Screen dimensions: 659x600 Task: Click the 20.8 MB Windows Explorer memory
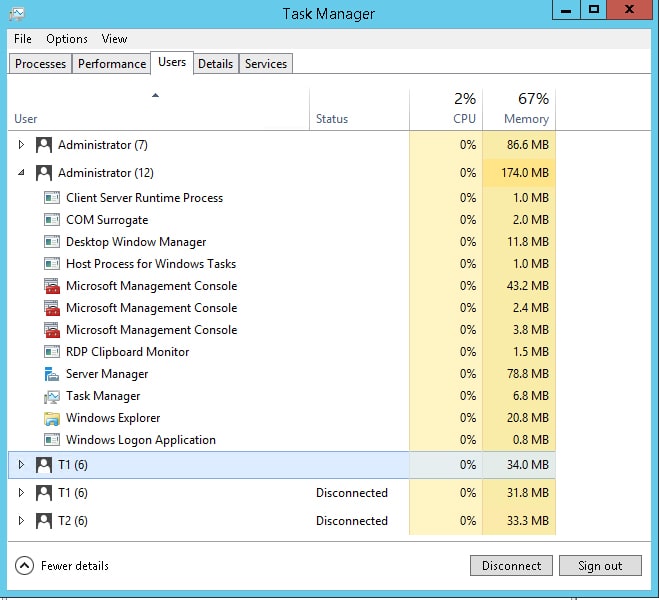(x=528, y=418)
